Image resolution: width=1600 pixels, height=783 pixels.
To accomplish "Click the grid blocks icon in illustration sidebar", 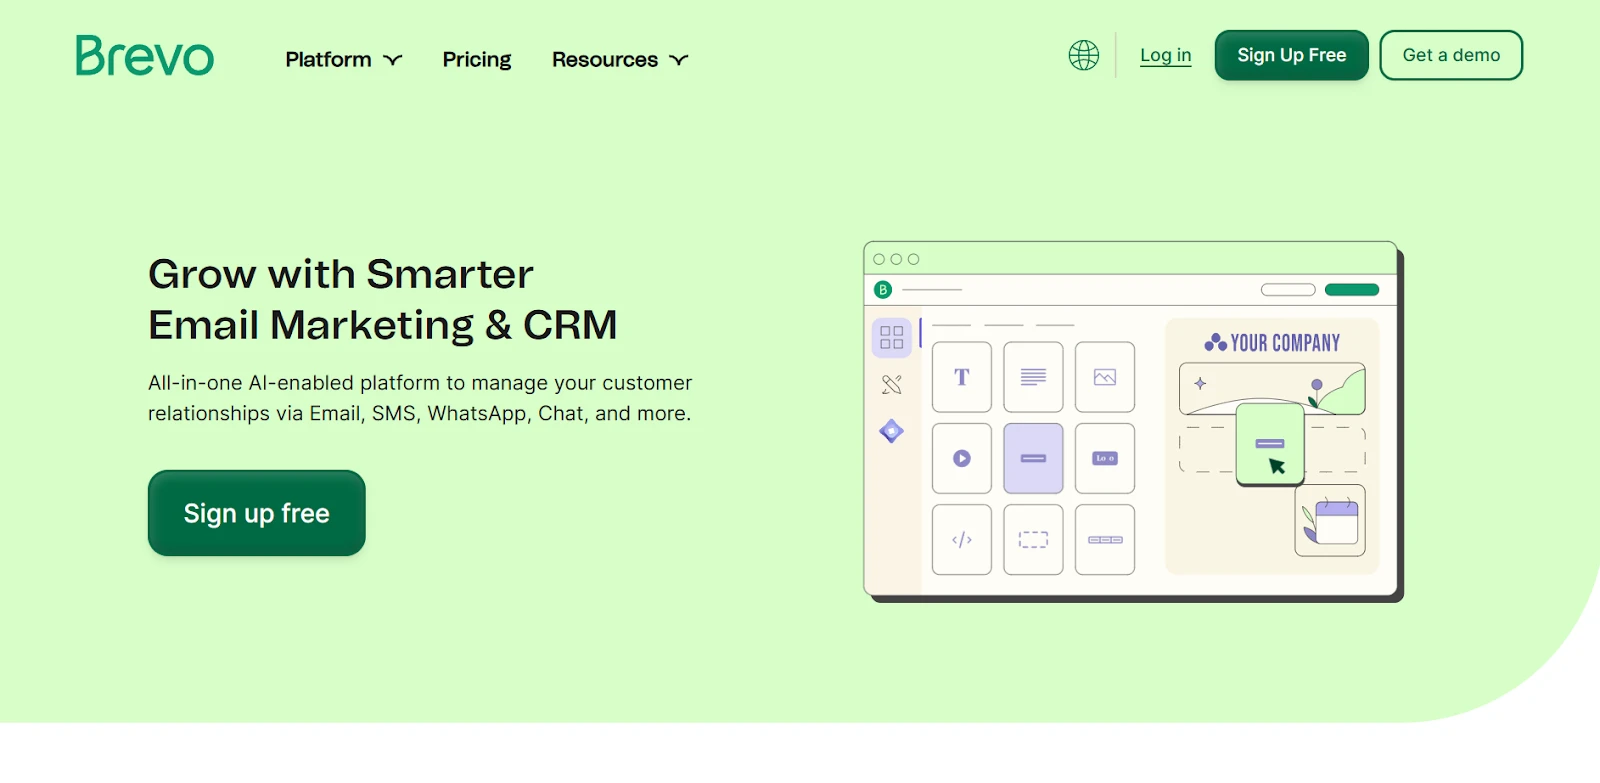I will point(891,338).
